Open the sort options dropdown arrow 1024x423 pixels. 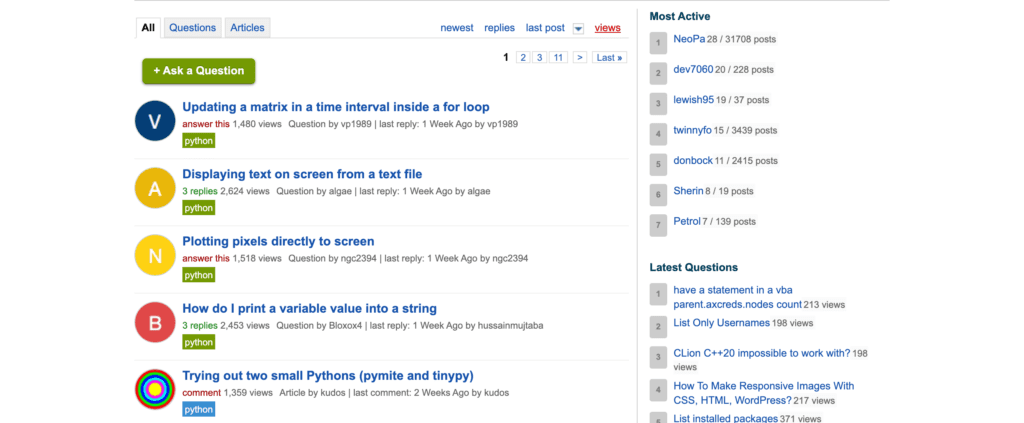[578, 29]
